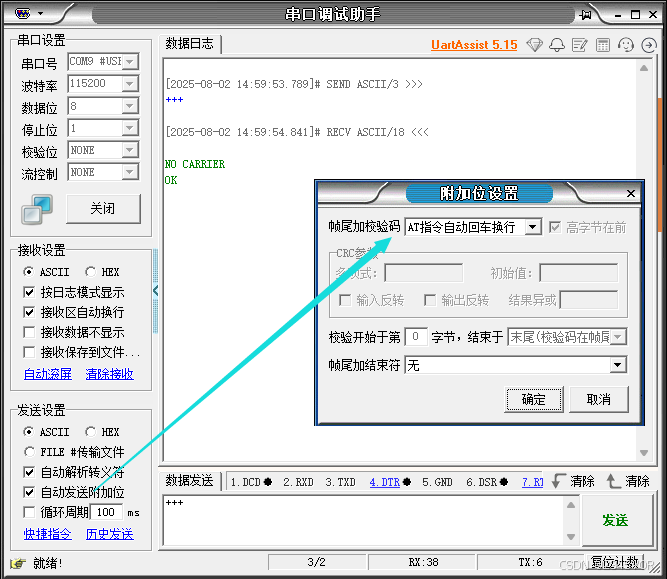Toggle the 7.RI signal link

(533, 482)
